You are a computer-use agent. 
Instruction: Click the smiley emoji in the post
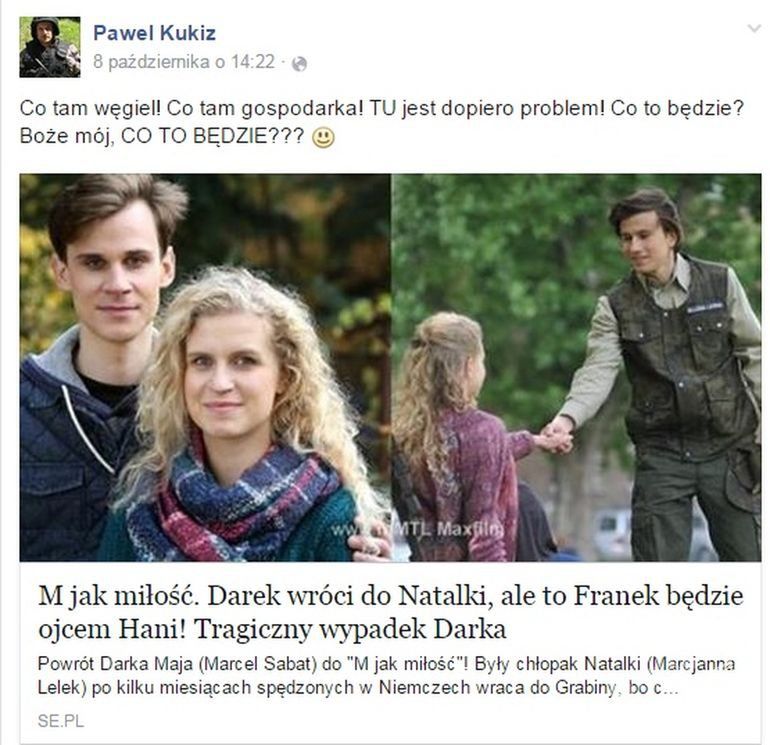coord(323,138)
